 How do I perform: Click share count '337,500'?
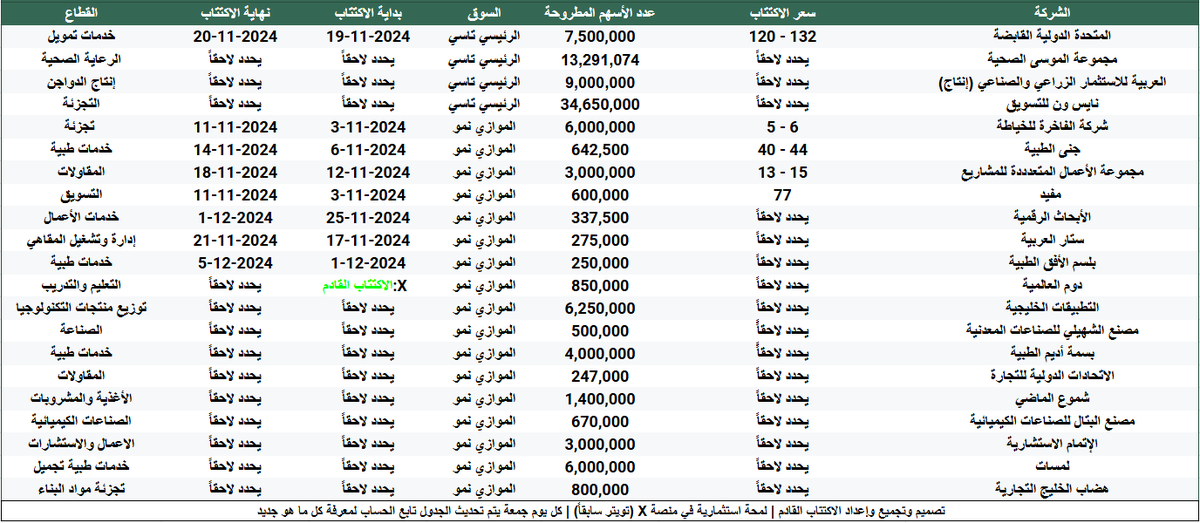coord(601,218)
